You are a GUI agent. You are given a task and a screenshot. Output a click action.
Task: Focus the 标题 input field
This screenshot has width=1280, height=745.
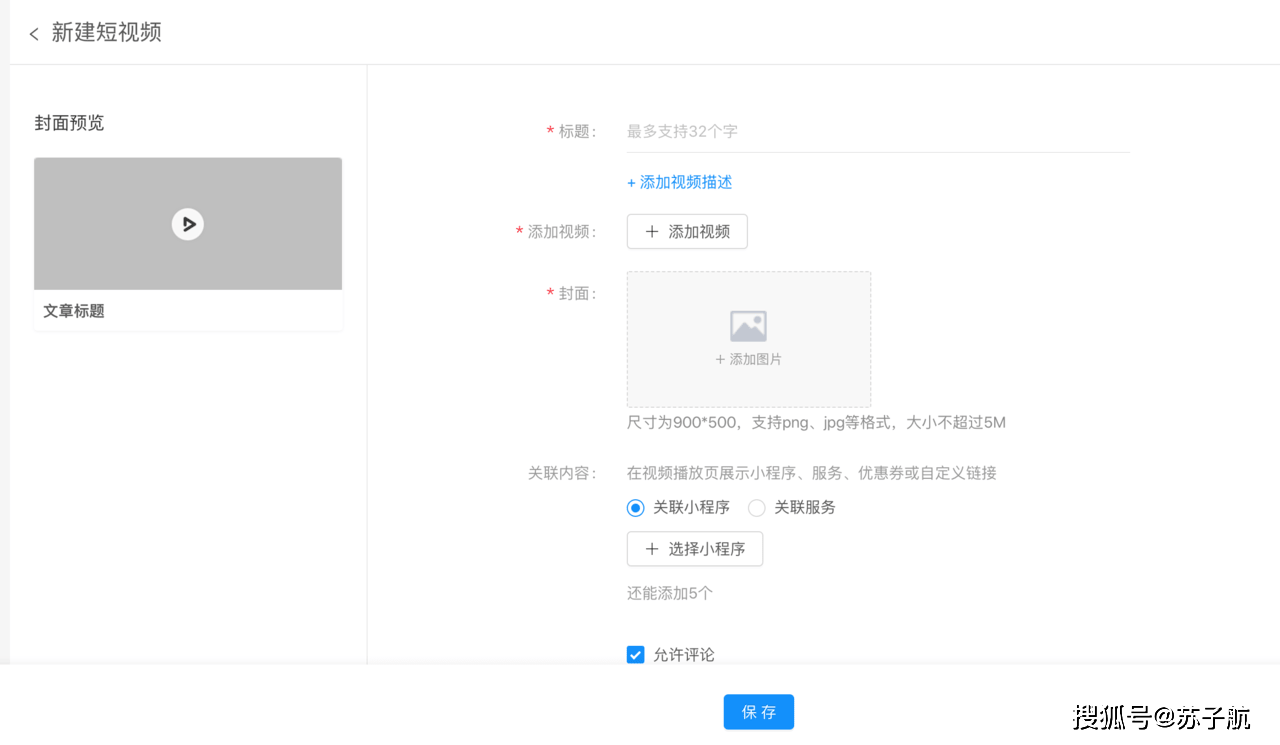(878, 132)
